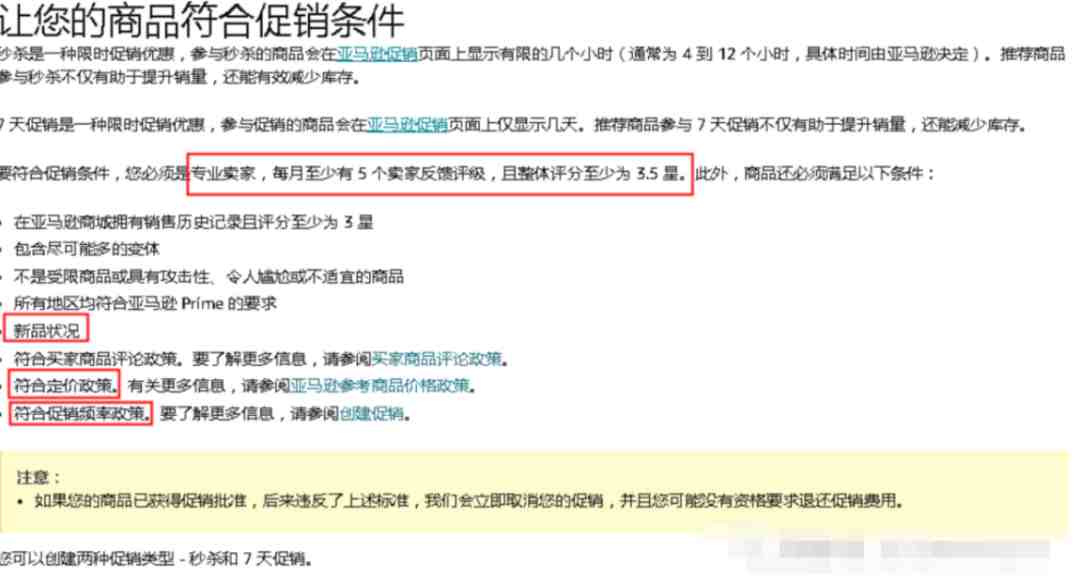This screenshot has width=1080, height=582.
Task: Click the 创建促销 link
Action: pos(371,413)
